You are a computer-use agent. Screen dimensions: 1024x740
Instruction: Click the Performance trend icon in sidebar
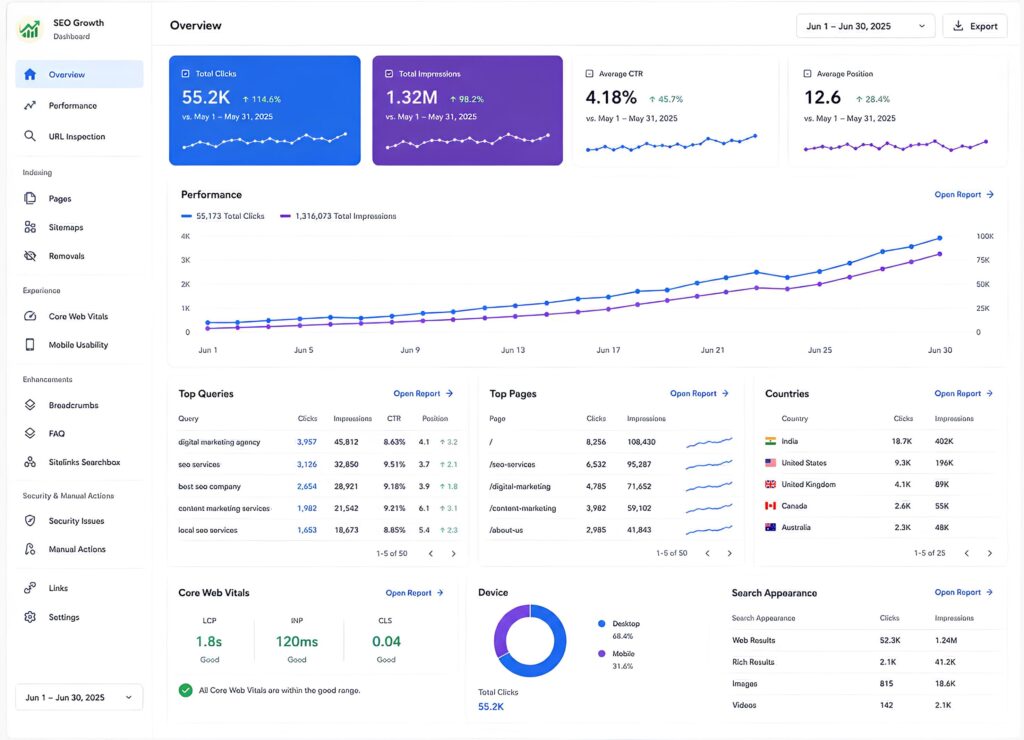tap(30, 105)
